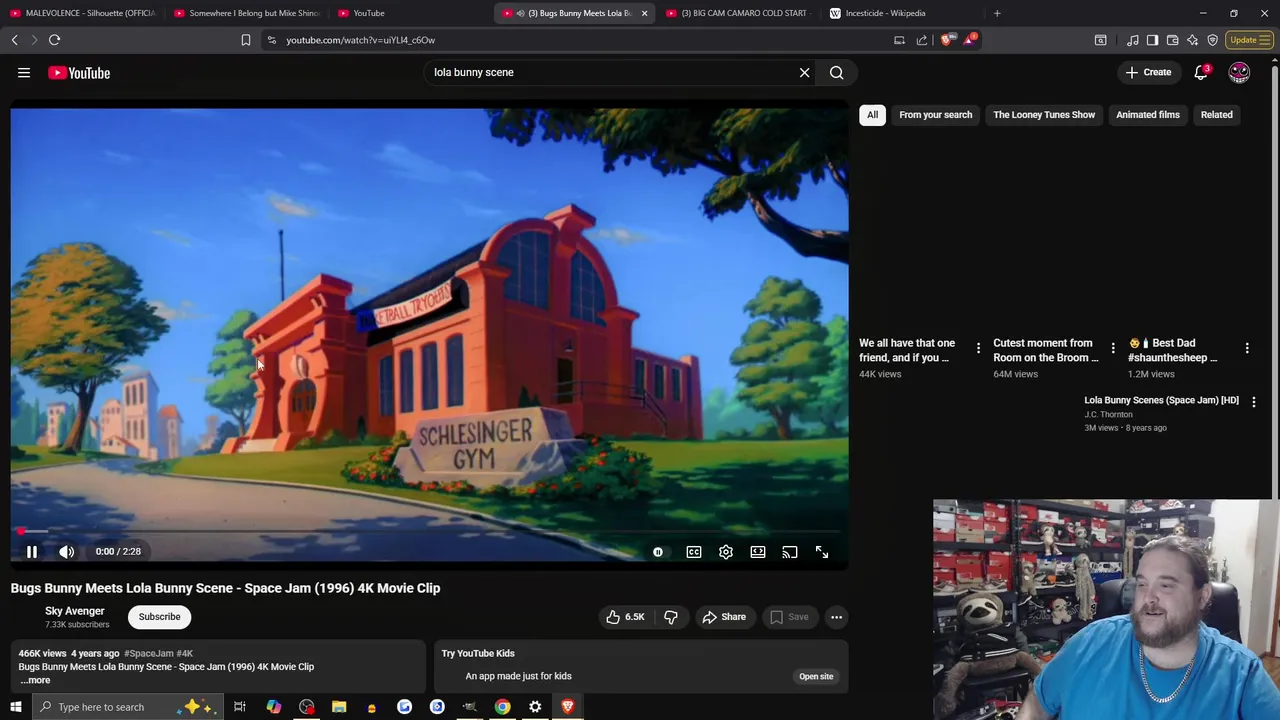Dislike the video with thumbs-down icon
The width and height of the screenshot is (1280, 720).
coord(671,617)
